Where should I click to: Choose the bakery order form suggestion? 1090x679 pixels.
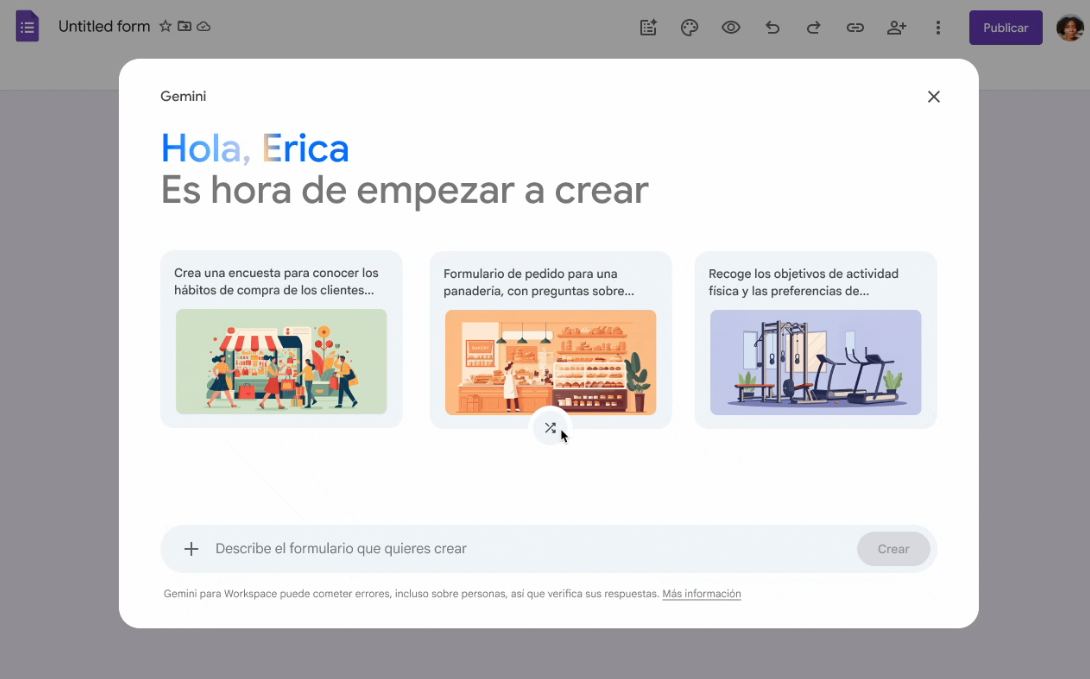click(x=550, y=339)
